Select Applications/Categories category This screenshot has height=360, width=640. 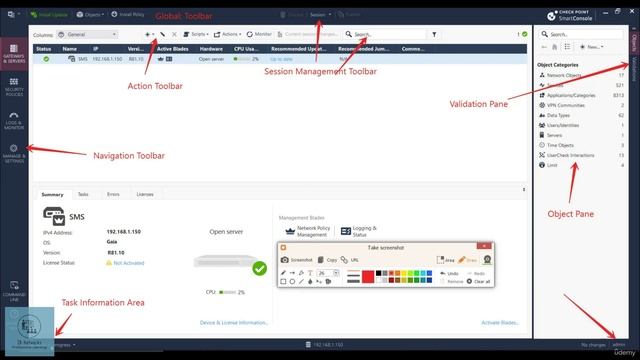click(581, 95)
